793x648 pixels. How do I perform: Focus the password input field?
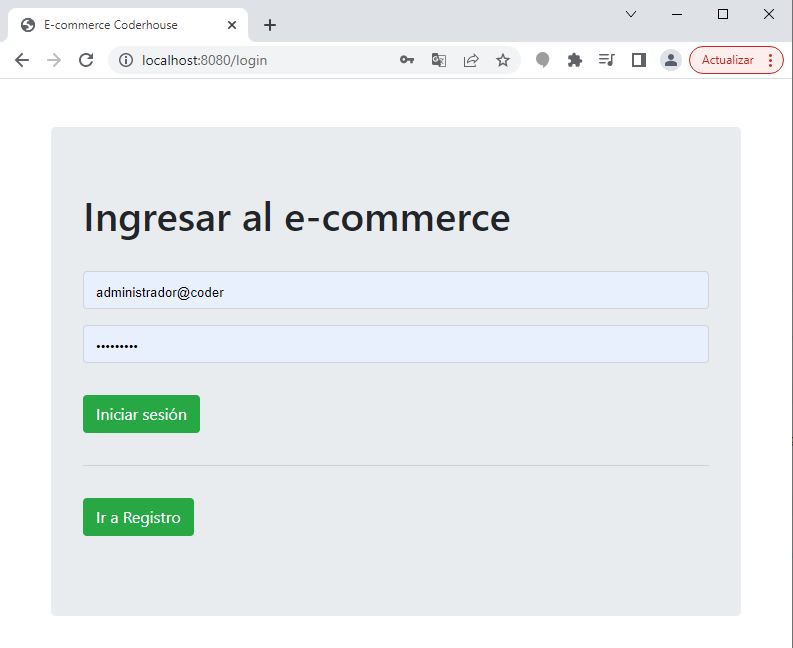click(395, 344)
